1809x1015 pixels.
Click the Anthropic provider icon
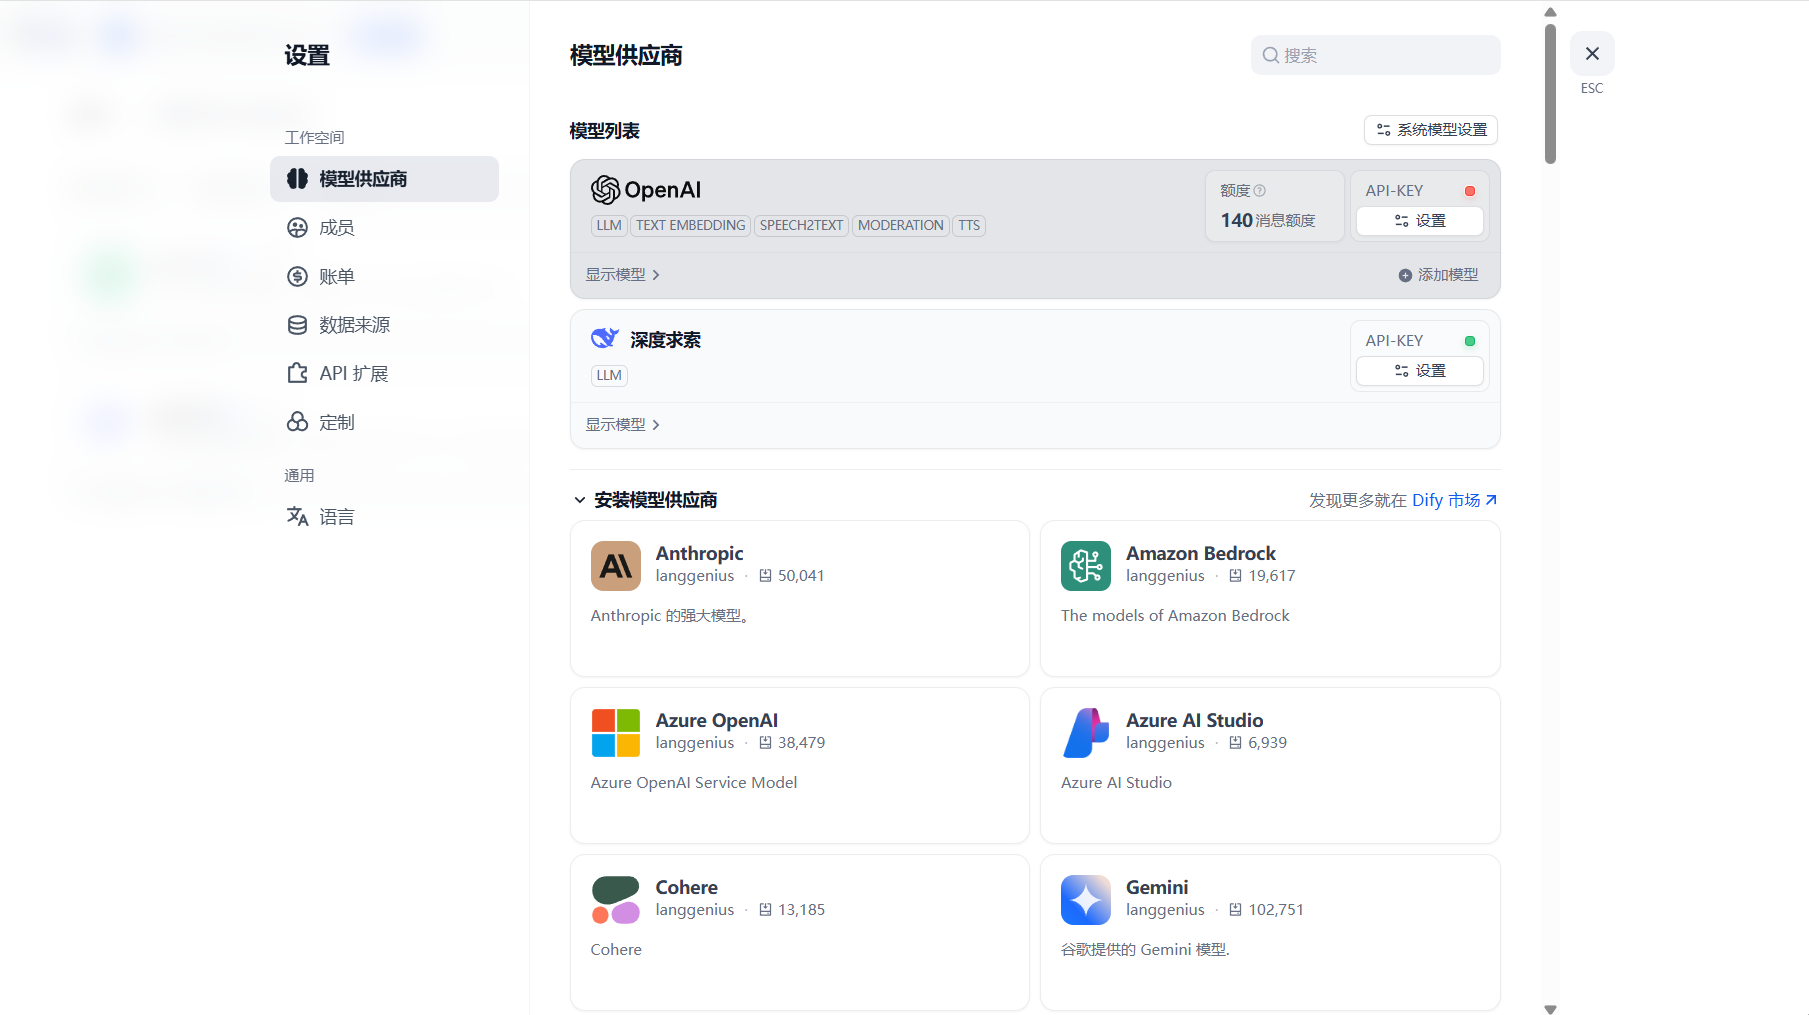tap(616, 566)
